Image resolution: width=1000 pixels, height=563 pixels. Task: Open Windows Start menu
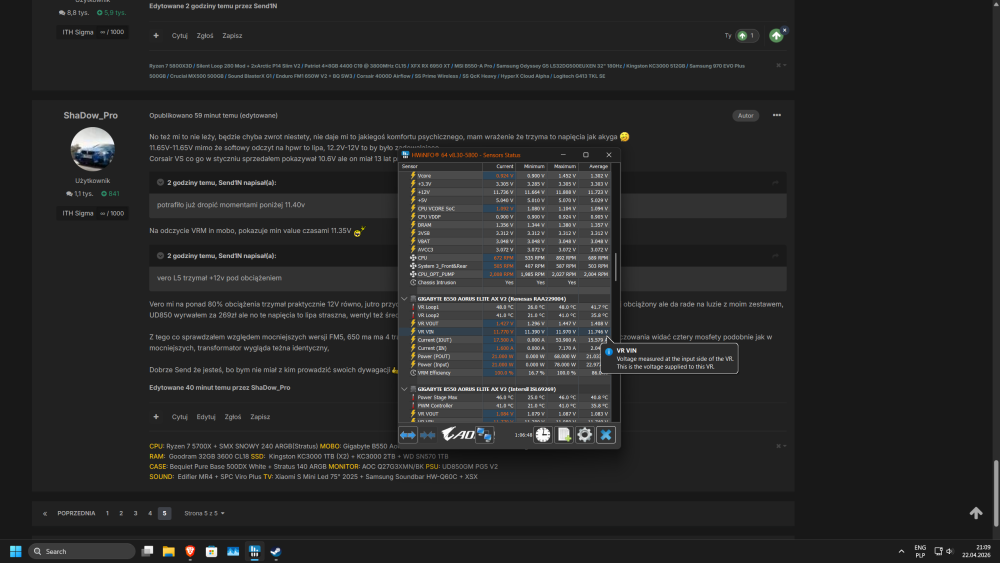[x=16, y=552]
